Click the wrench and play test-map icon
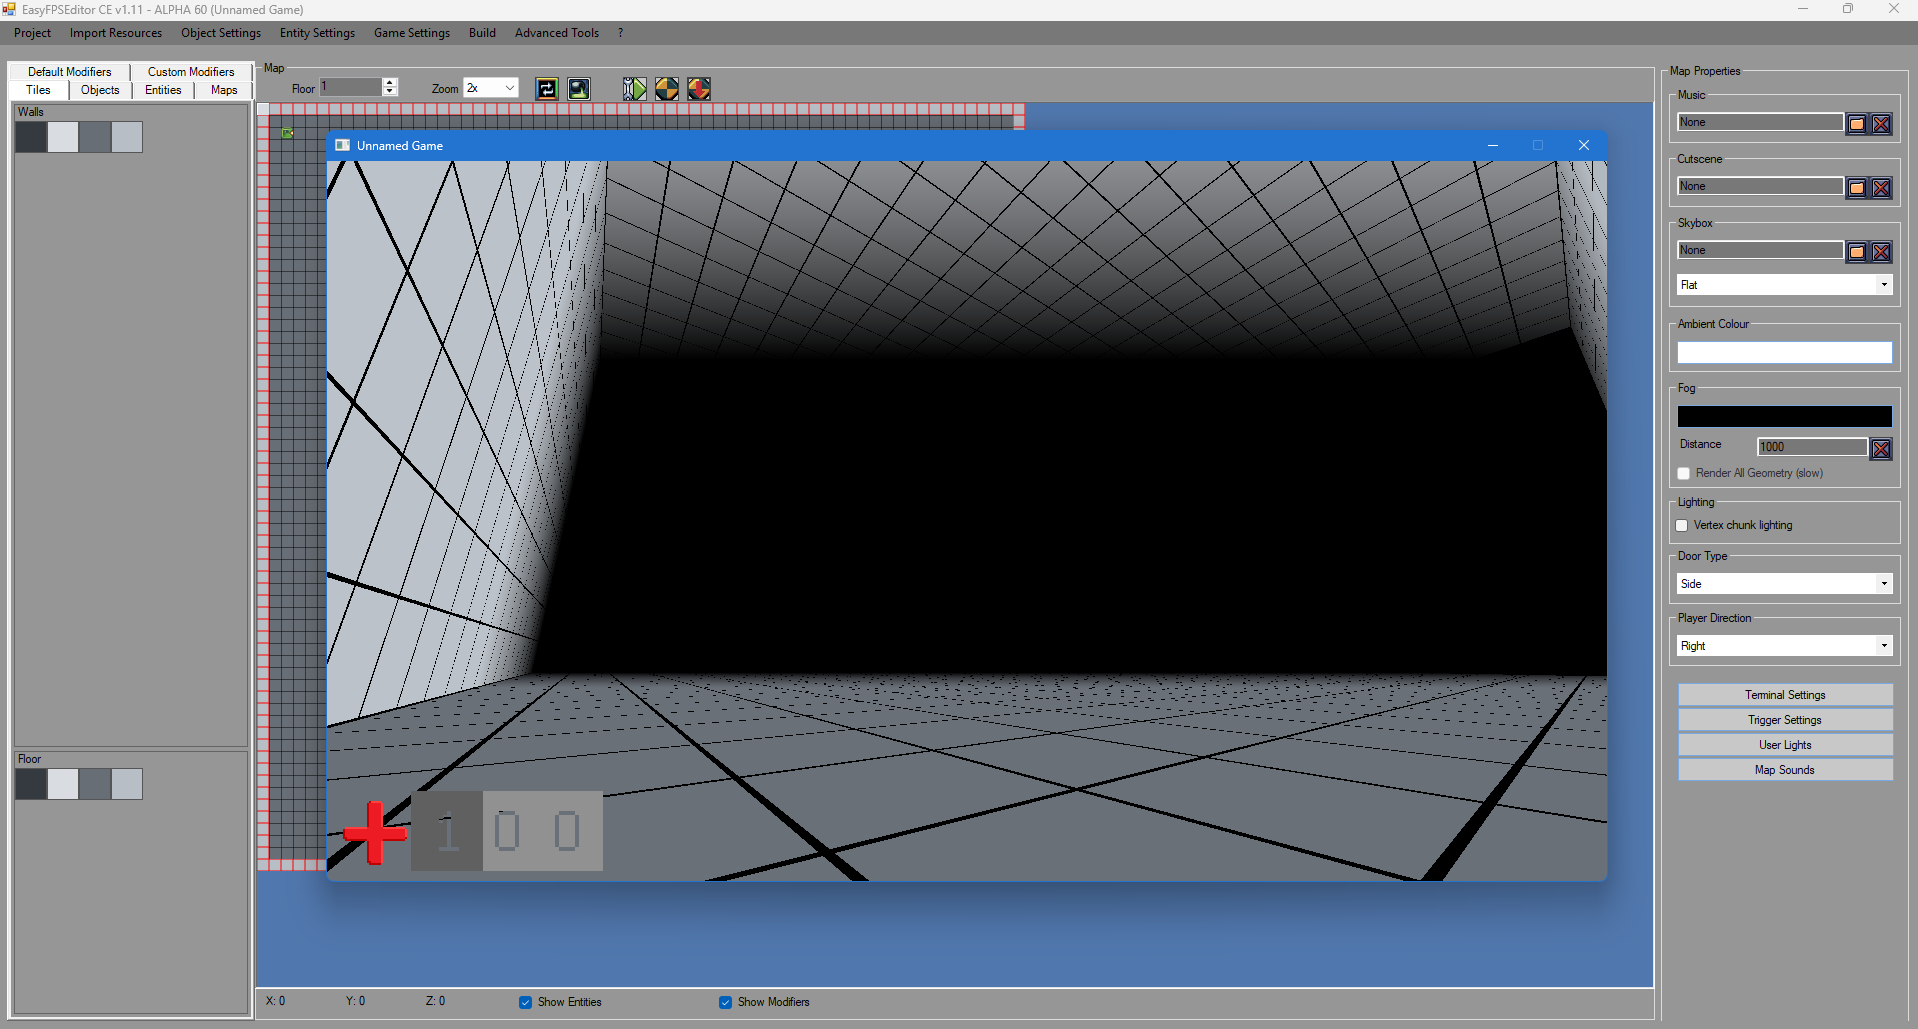Image resolution: width=1918 pixels, height=1029 pixels. (x=635, y=89)
